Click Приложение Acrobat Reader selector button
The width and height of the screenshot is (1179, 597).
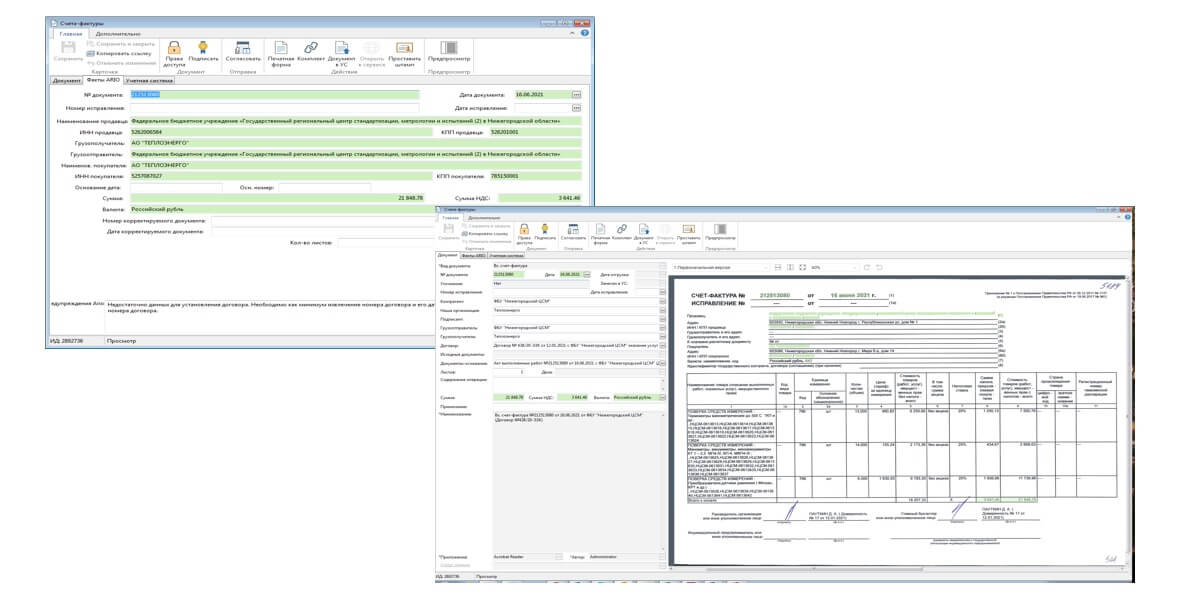559,557
